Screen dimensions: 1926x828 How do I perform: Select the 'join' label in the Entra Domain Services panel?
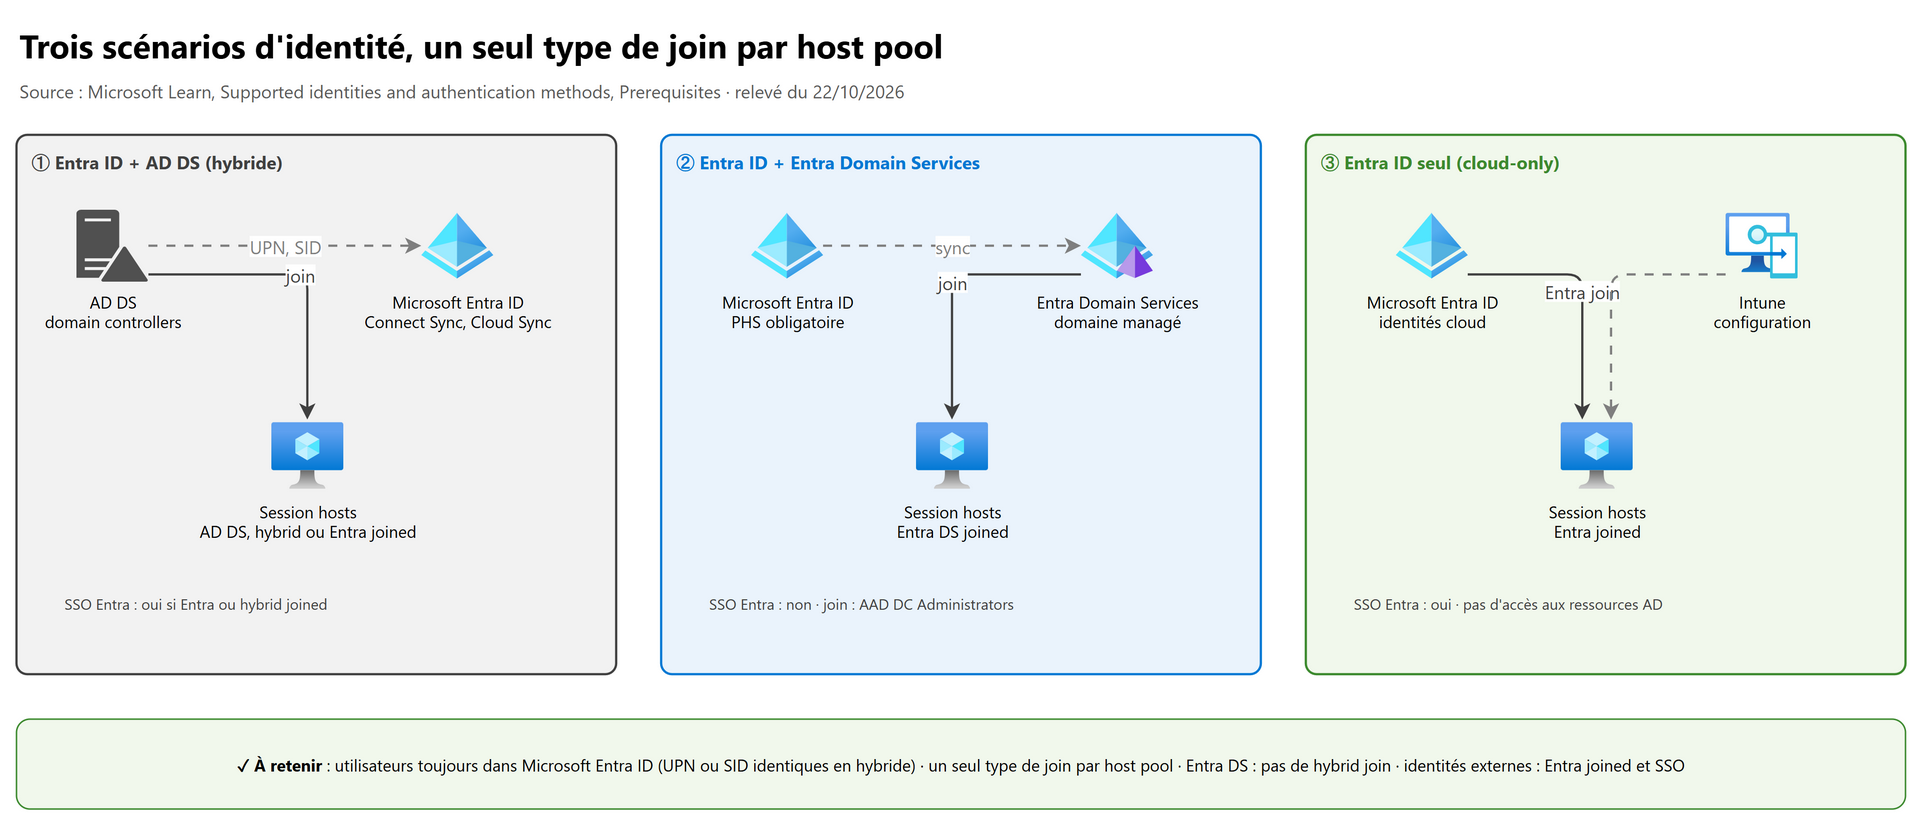point(952,284)
